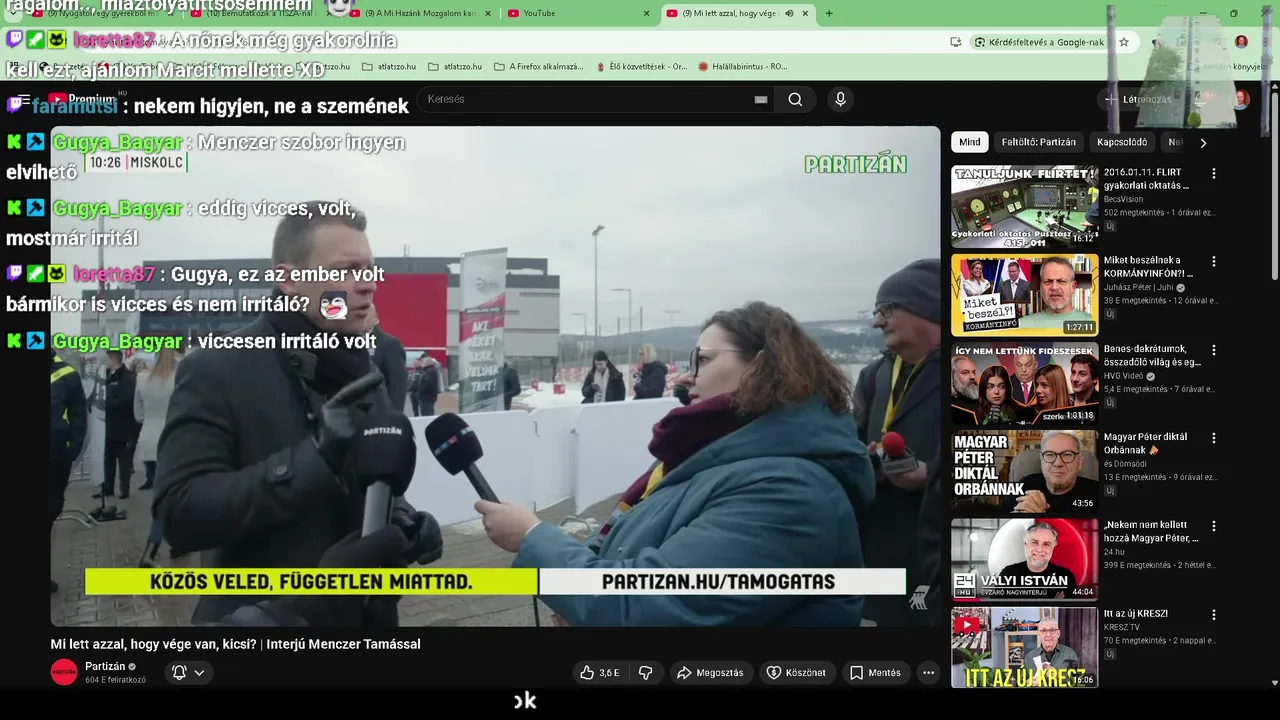Click the Létrehozás create button

1137,99
